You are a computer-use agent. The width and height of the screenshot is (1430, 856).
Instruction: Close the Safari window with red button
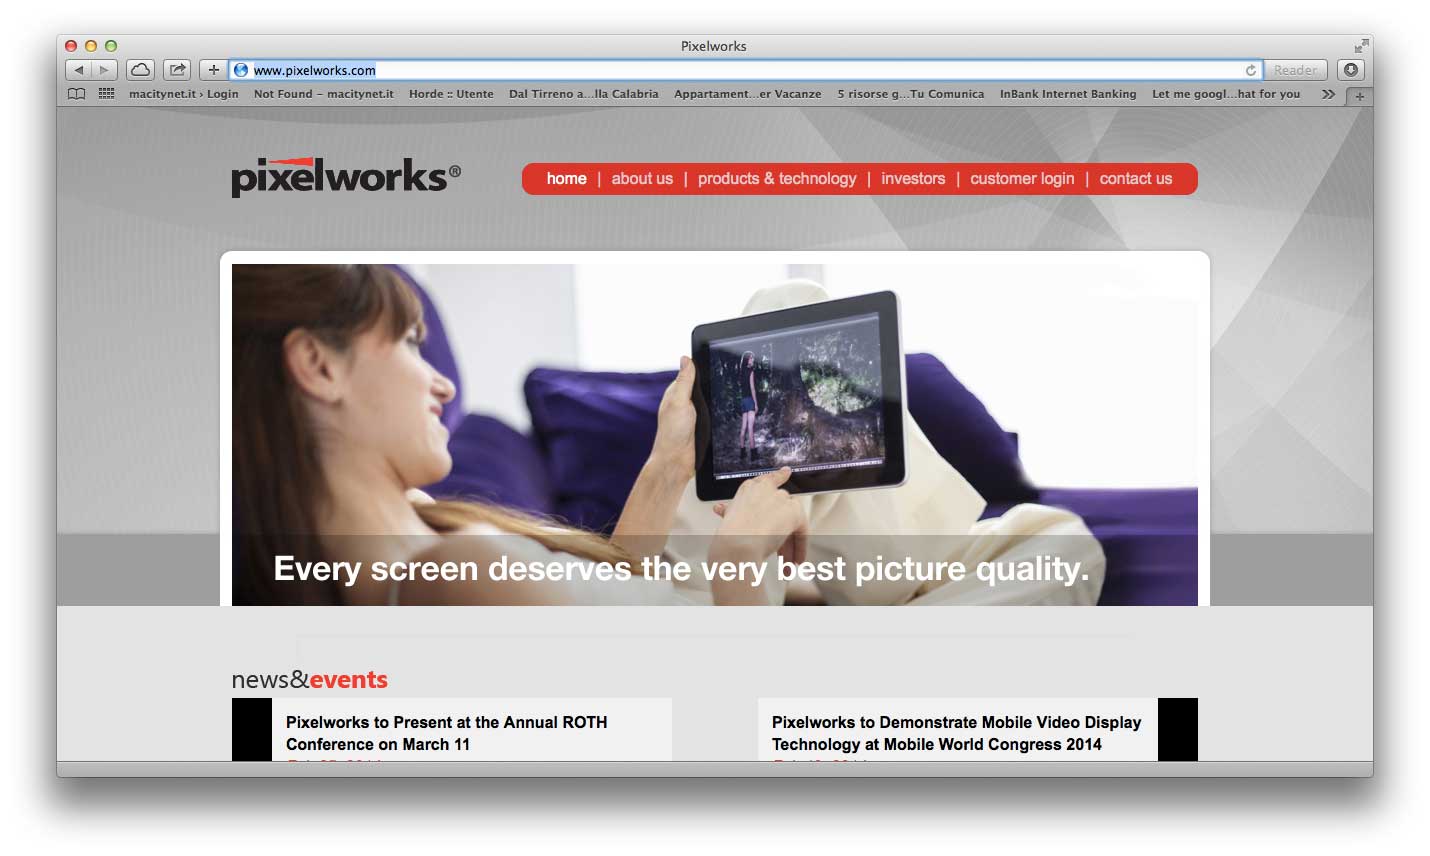coord(71,46)
